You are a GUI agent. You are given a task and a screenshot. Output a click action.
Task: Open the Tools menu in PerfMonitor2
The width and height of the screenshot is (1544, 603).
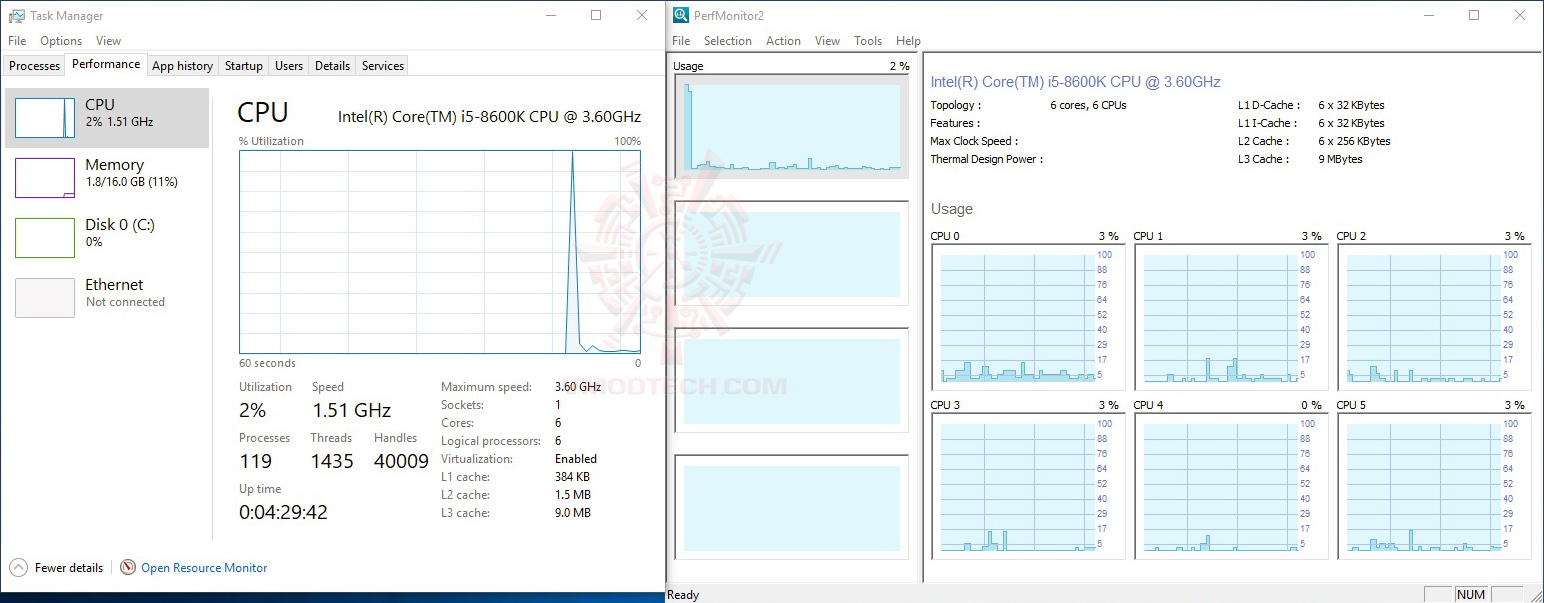868,41
